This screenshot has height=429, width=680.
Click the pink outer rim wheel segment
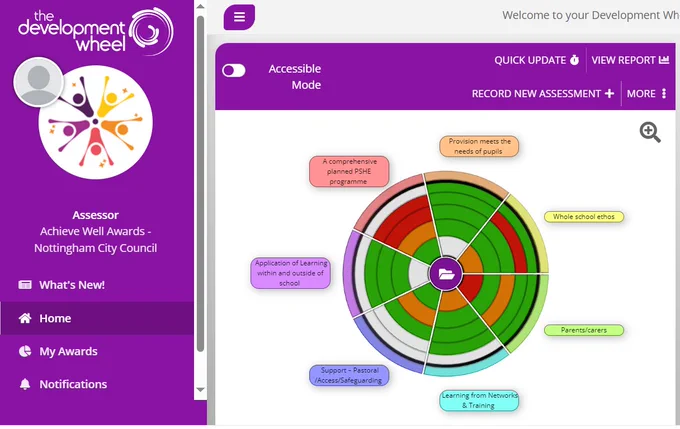tap(382, 197)
